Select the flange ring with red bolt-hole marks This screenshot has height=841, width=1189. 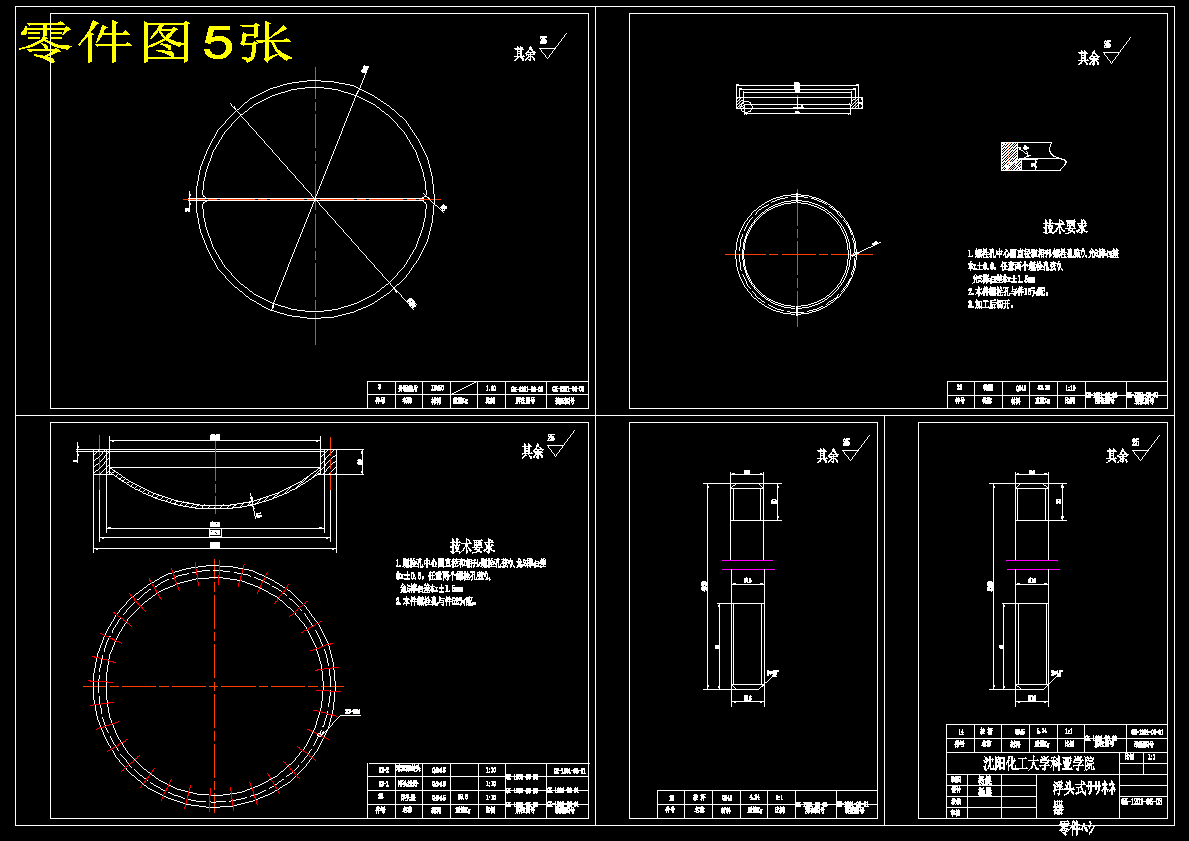click(215, 686)
